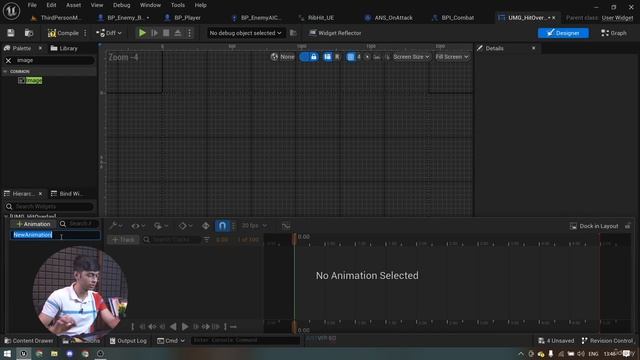This screenshot has width=640, height=360.
Task: Open the Output Log
Action: [128, 340]
